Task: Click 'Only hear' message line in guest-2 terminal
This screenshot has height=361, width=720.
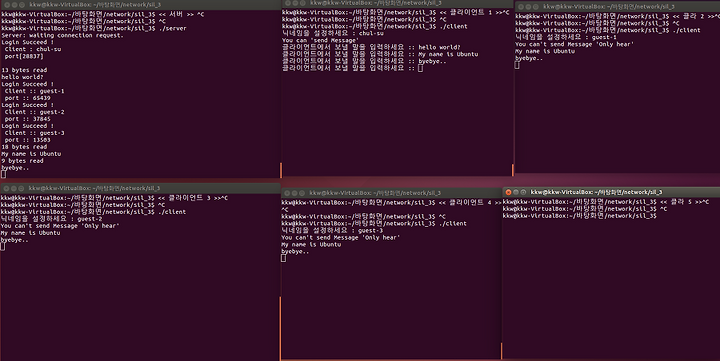Action: tap(60, 226)
